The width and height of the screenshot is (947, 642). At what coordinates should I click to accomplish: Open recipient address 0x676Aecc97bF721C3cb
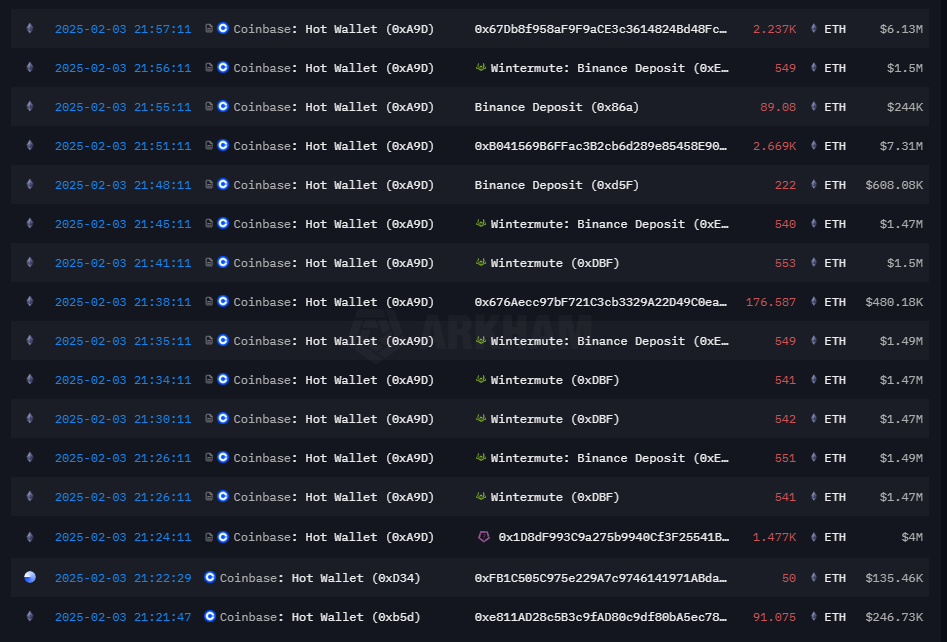pos(601,302)
